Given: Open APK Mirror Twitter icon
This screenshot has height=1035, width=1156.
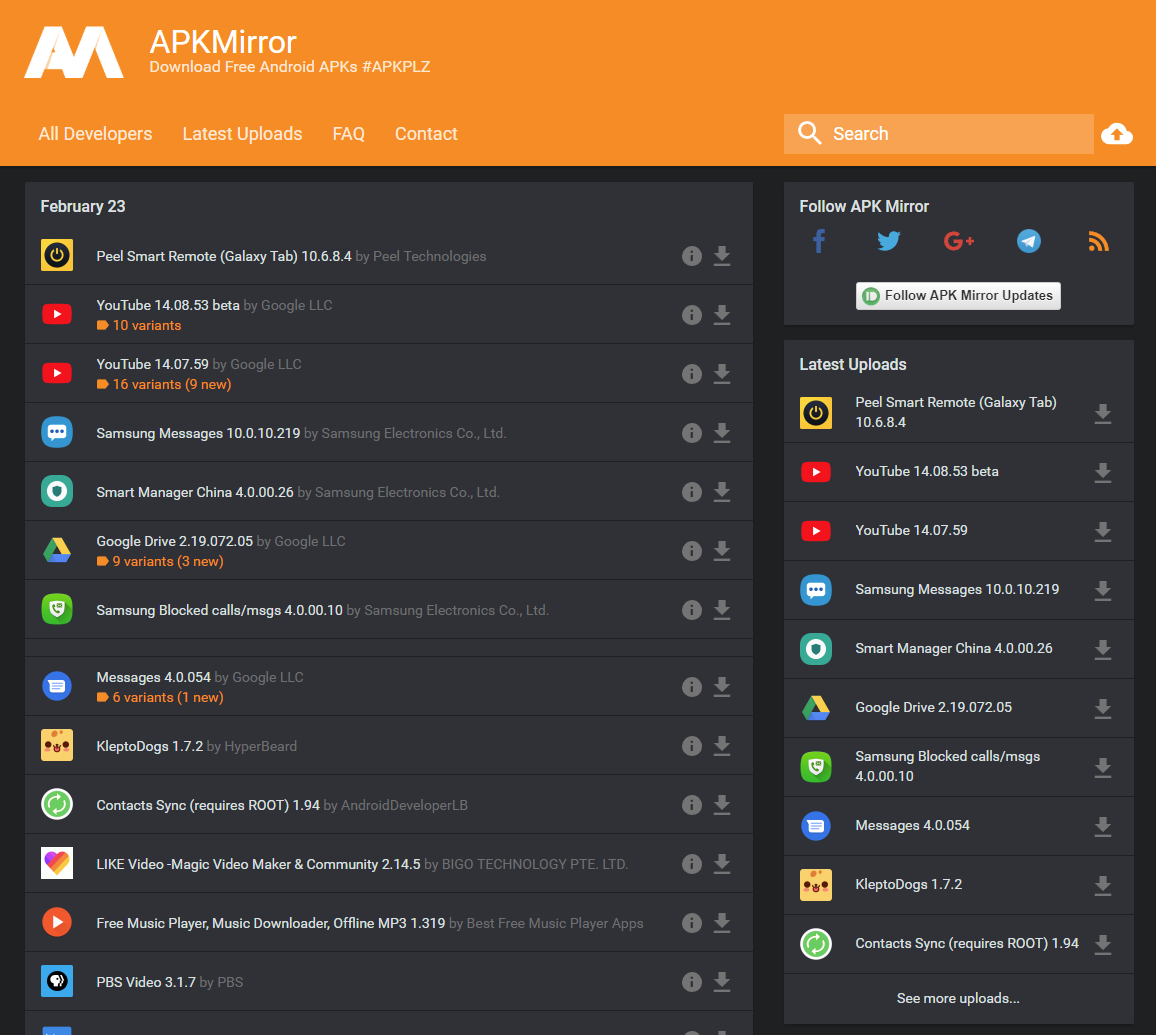Looking at the screenshot, I should (x=888, y=241).
